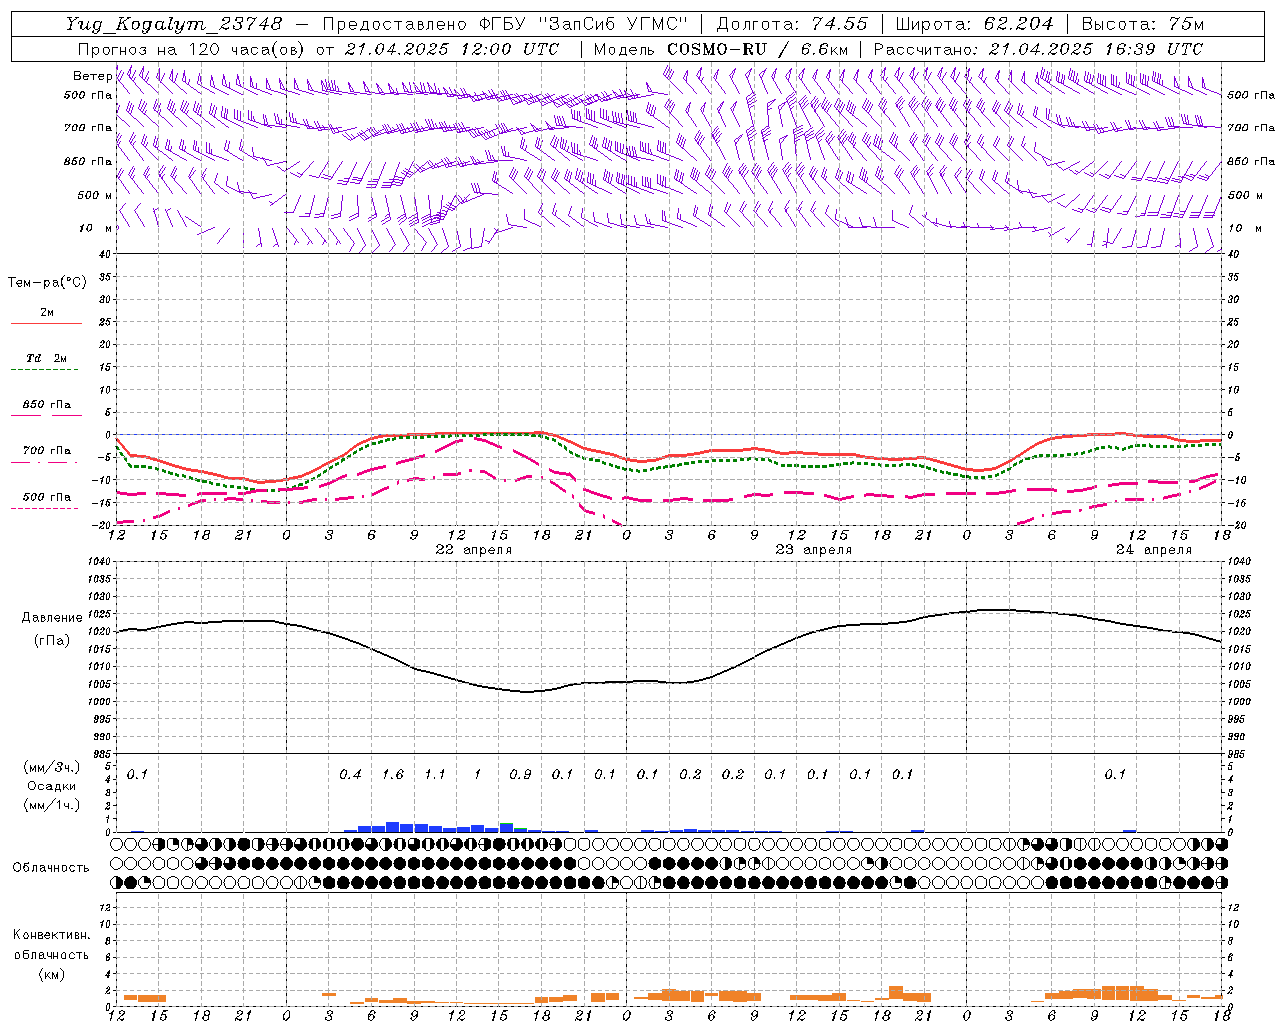Image resolution: width=1280 pixels, height=1024 pixels.
Task: Click the 0.9 precipitation value
Action: tap(520, 774)
